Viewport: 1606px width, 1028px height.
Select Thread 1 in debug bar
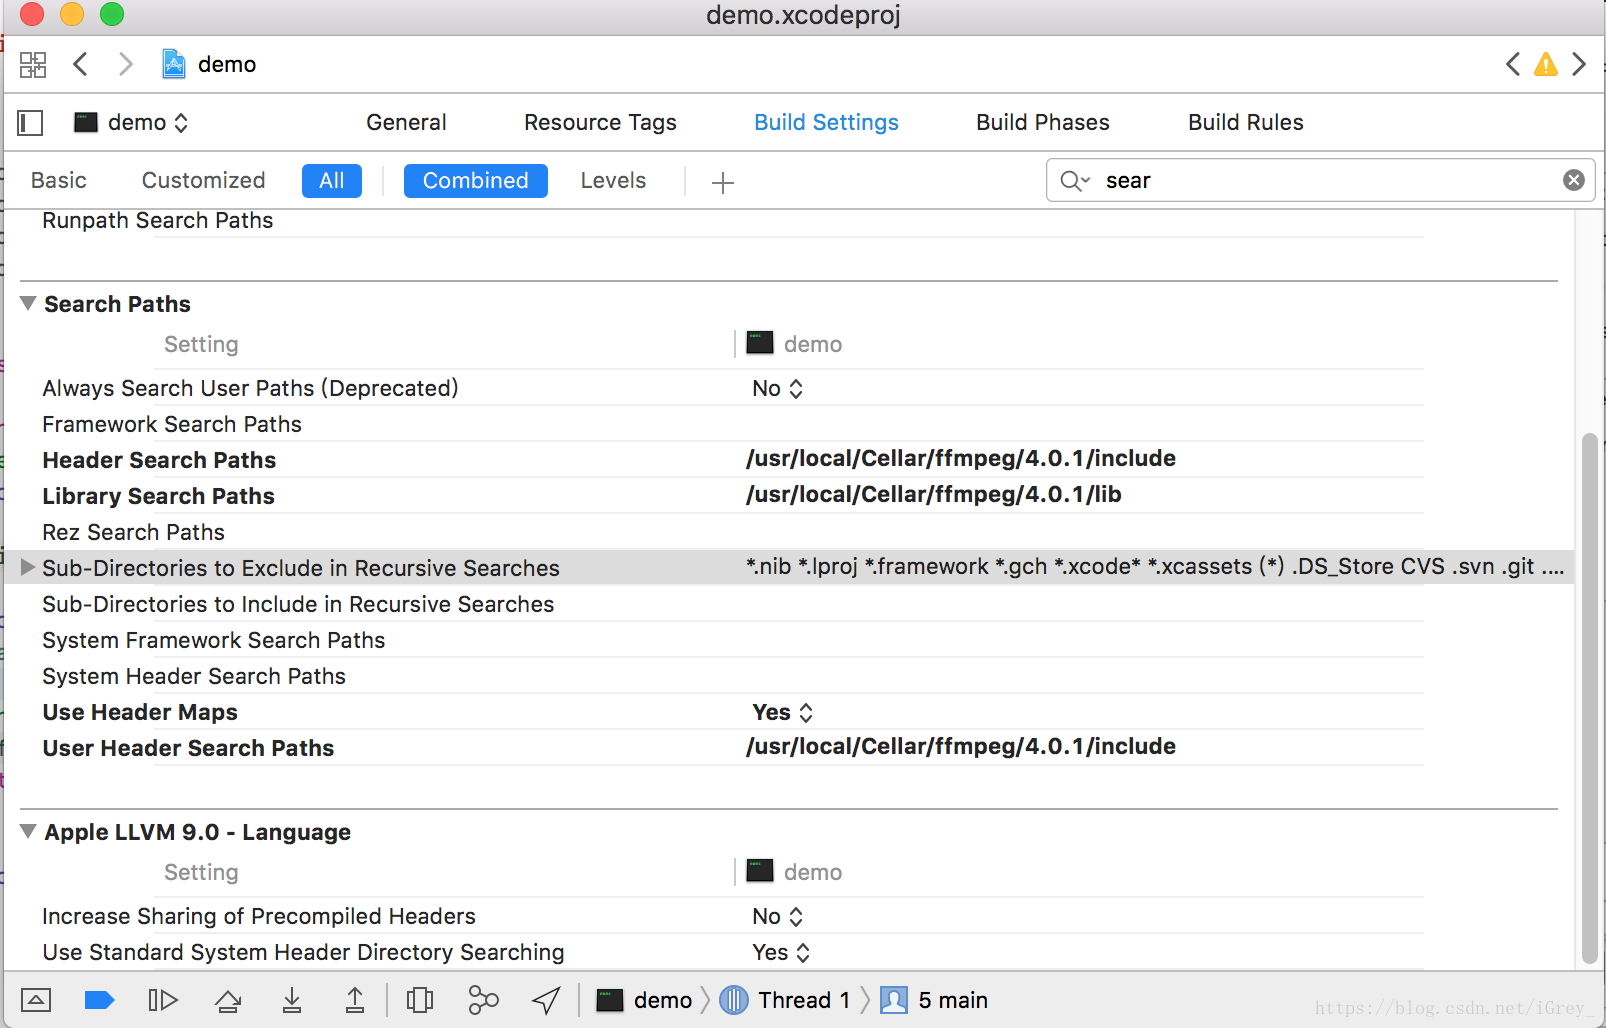pos(785,1000)
